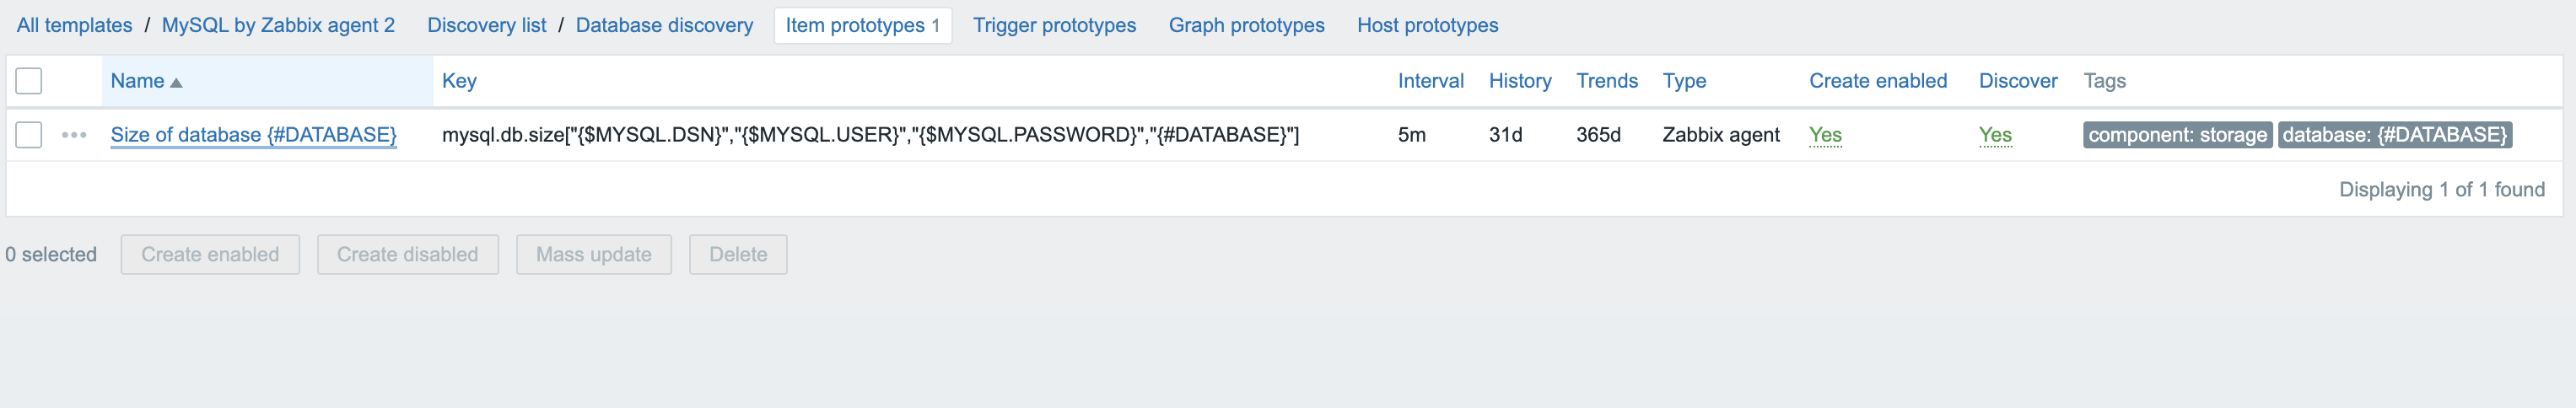The image size is (2576, 408).
Task: Click the Create disabled button
Action: tap(408, 255)
